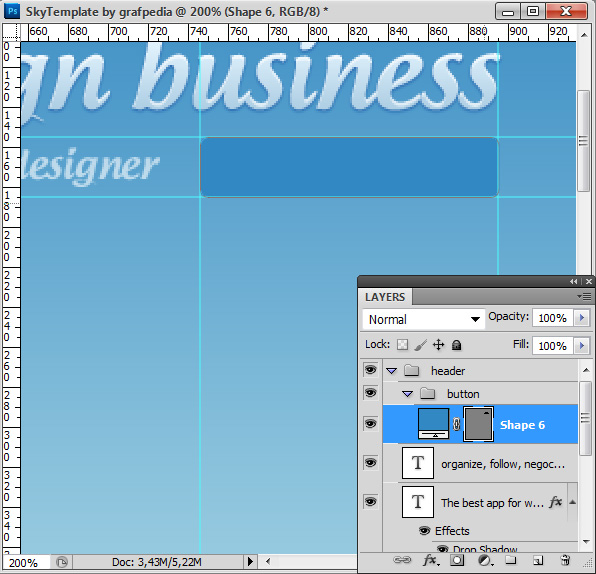Image resolution: width=596 pixels, height=574 pixels.
Task: Click the link layers icon
Action: (x=402, y=560)
